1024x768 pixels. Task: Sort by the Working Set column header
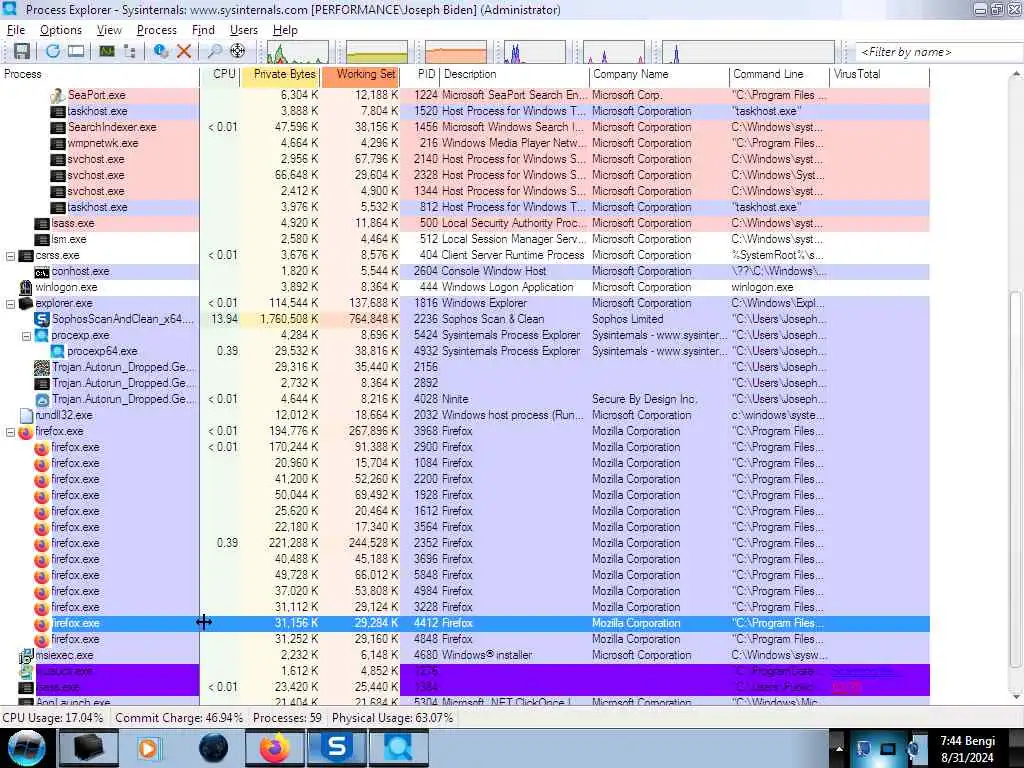360,74
